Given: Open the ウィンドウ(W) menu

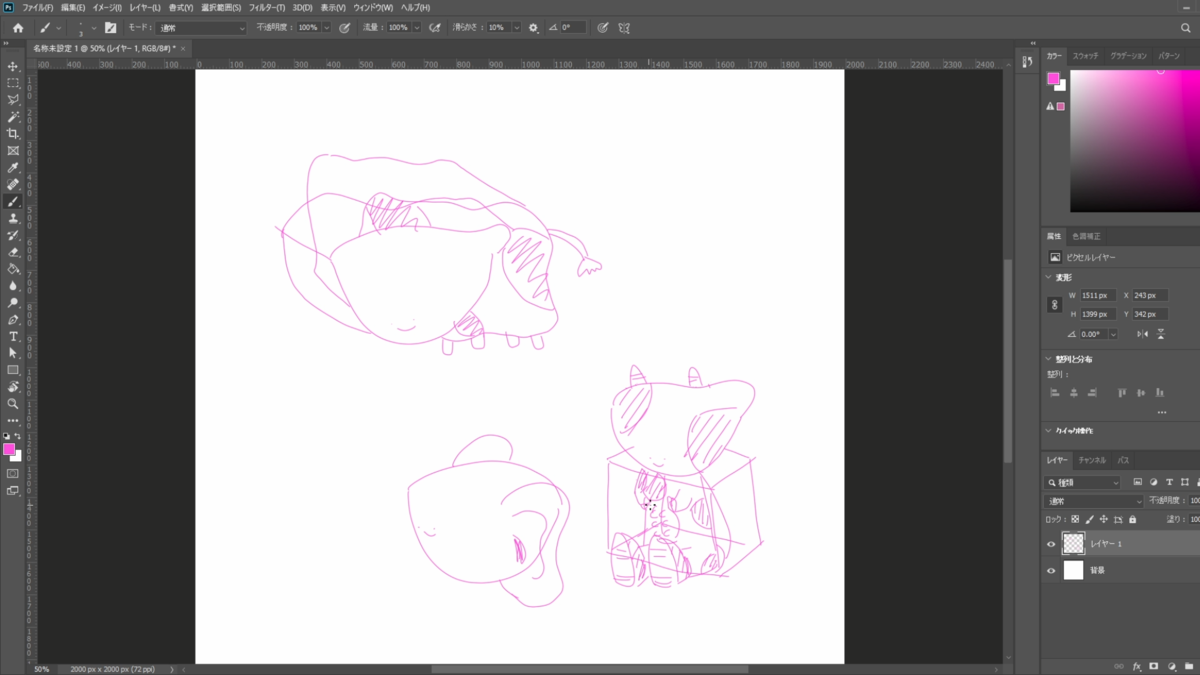Looking at the screenshot, I should click(372, 7).
